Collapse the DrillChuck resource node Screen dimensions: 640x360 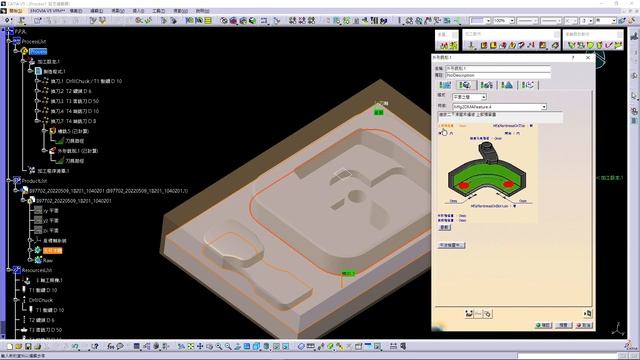(x=16, y=300)
